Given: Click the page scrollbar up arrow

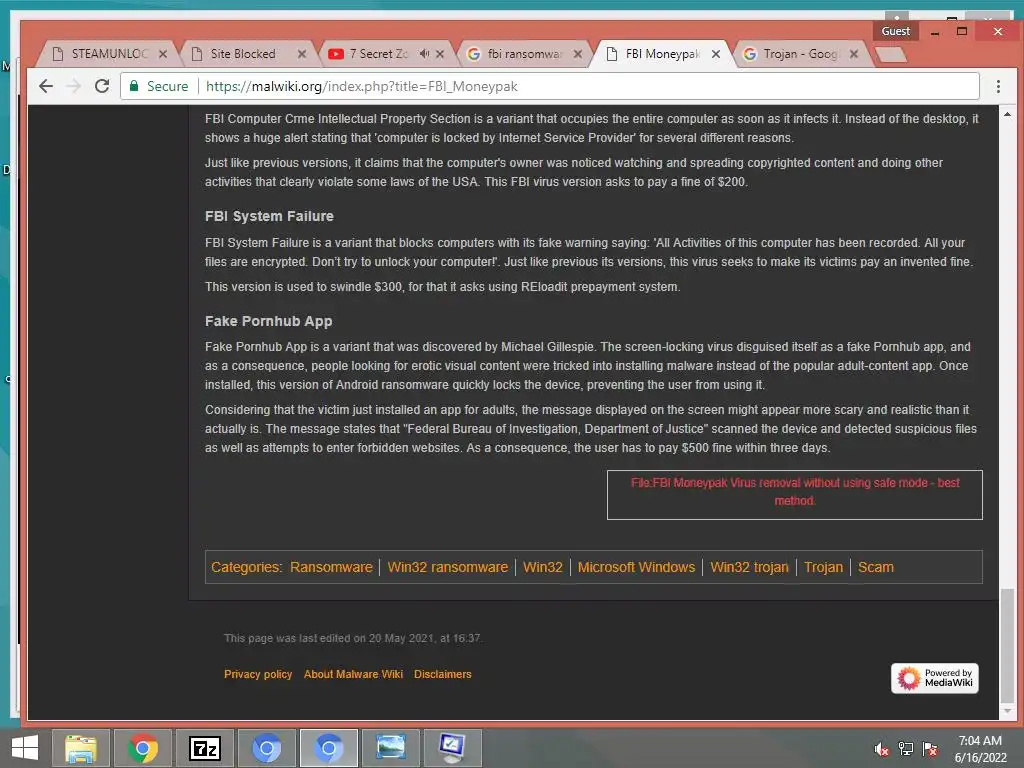Looking at the screenshot, I should pos(1007,114).
